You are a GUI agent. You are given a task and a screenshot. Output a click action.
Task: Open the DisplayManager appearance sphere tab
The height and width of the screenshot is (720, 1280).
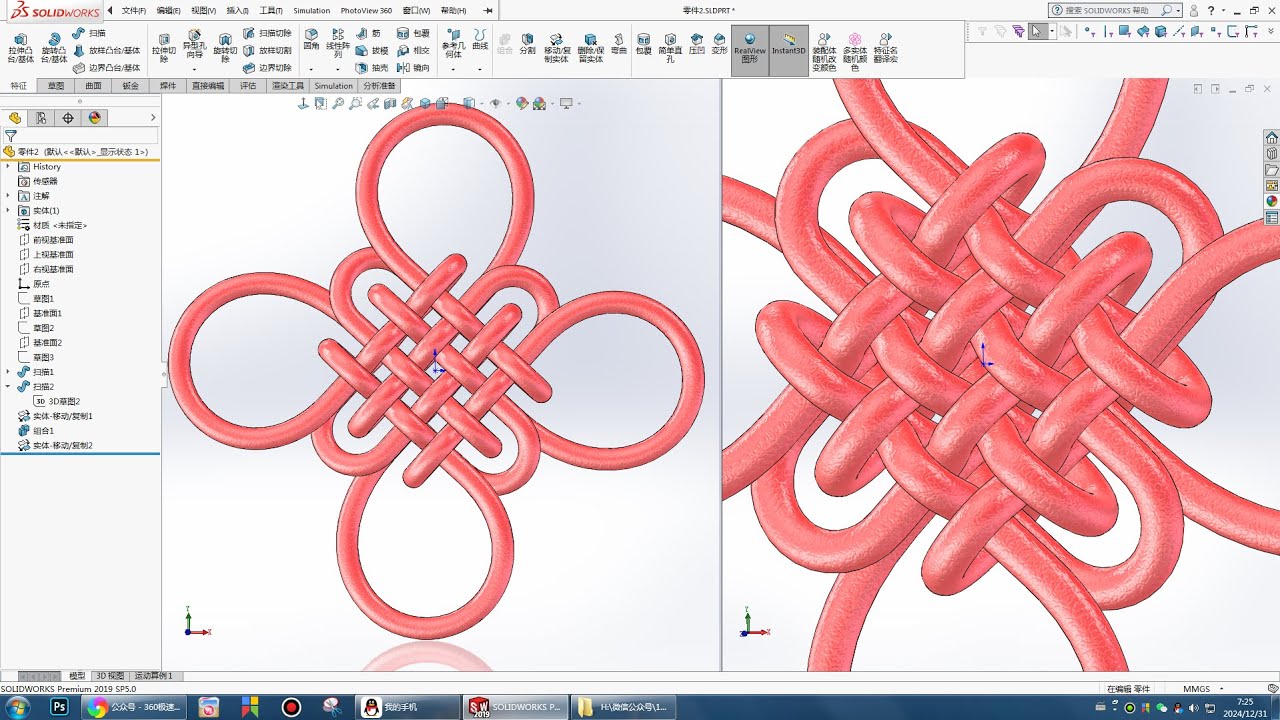(x=94, y=118)
